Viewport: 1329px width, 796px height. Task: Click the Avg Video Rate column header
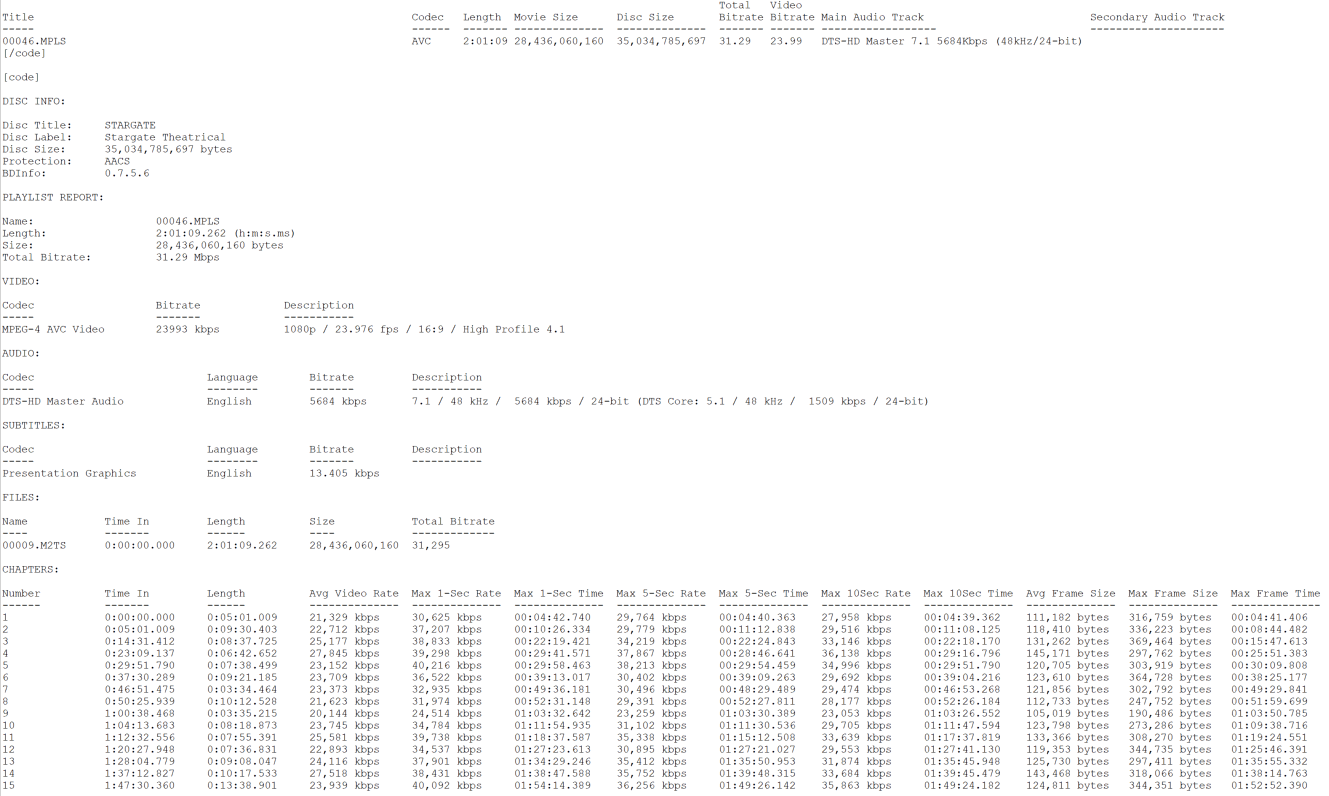[354, 594]
